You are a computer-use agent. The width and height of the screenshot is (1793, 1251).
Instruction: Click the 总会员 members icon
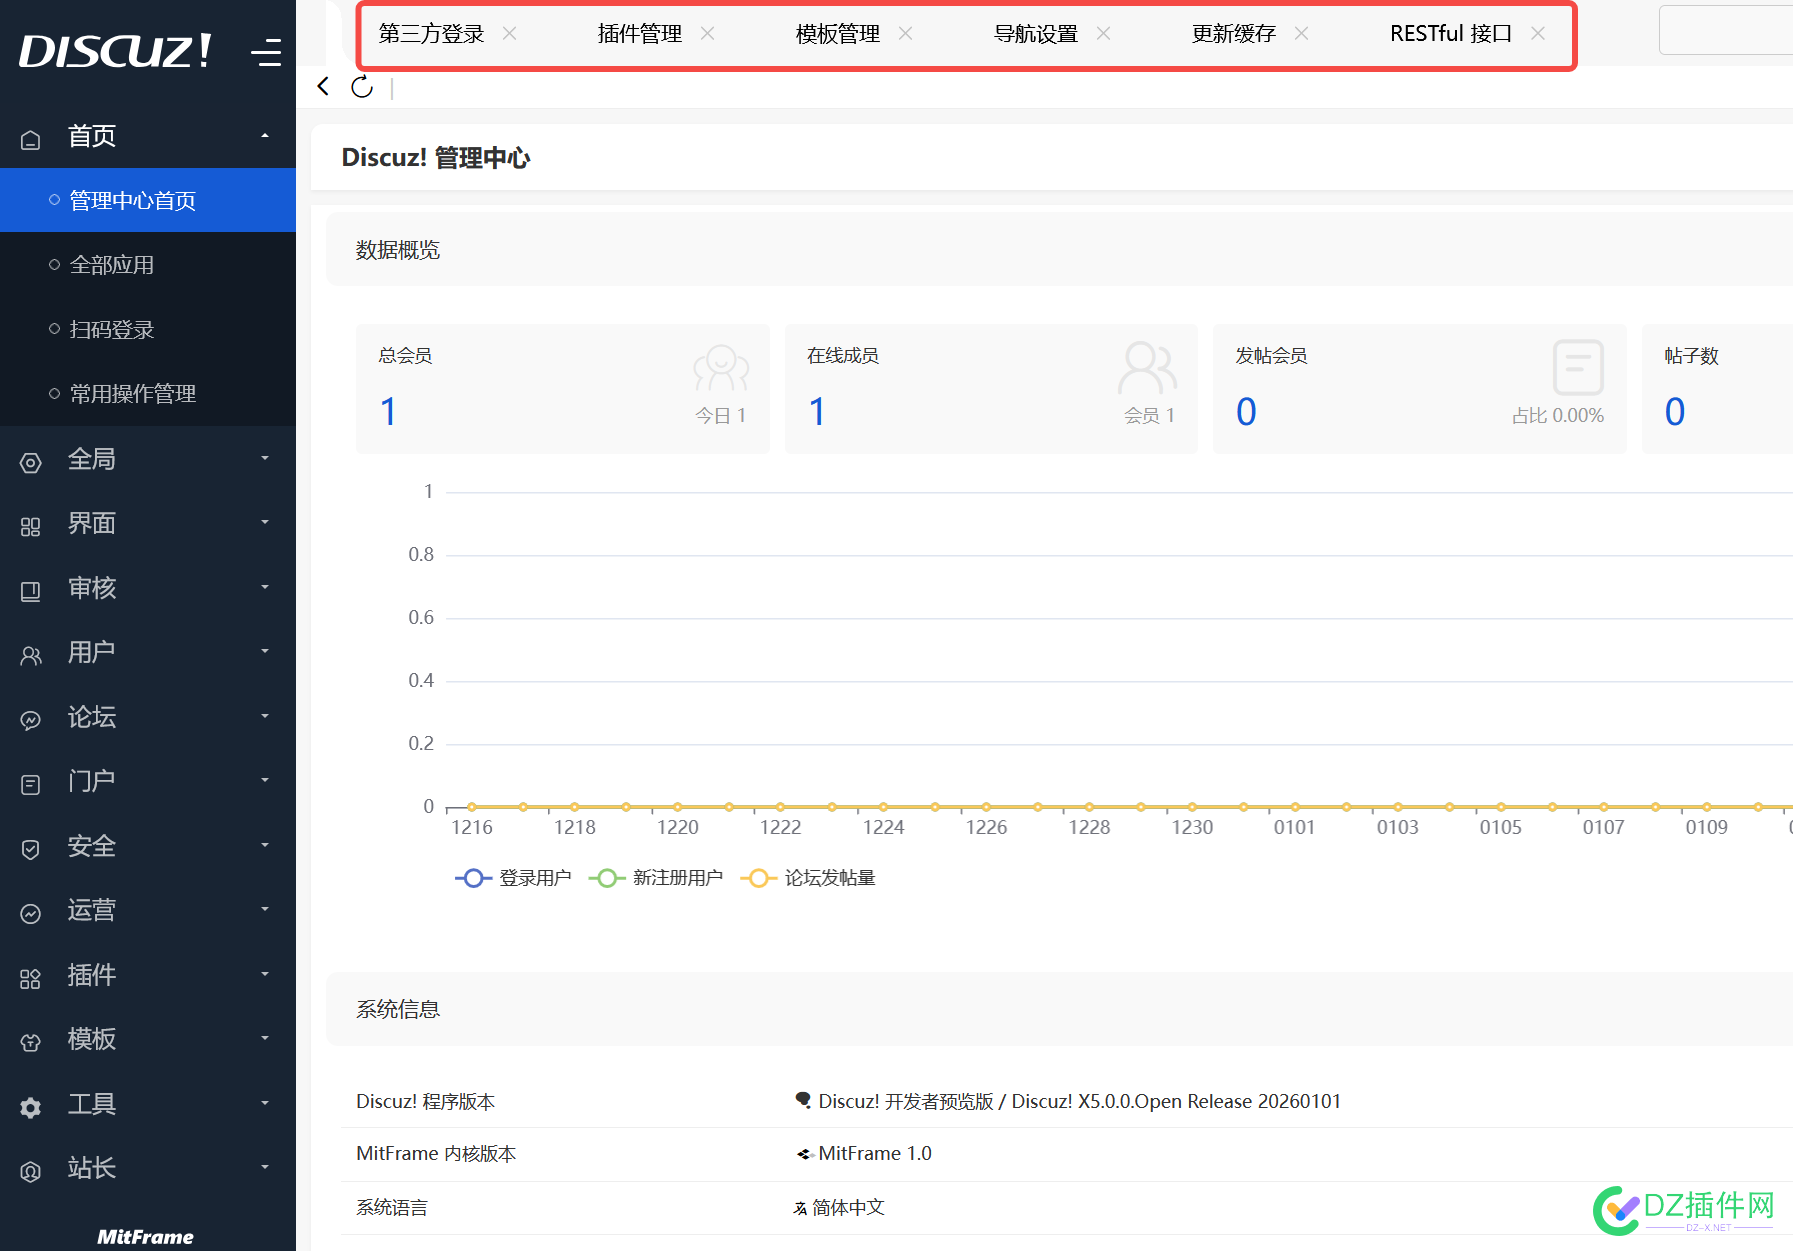721,368
